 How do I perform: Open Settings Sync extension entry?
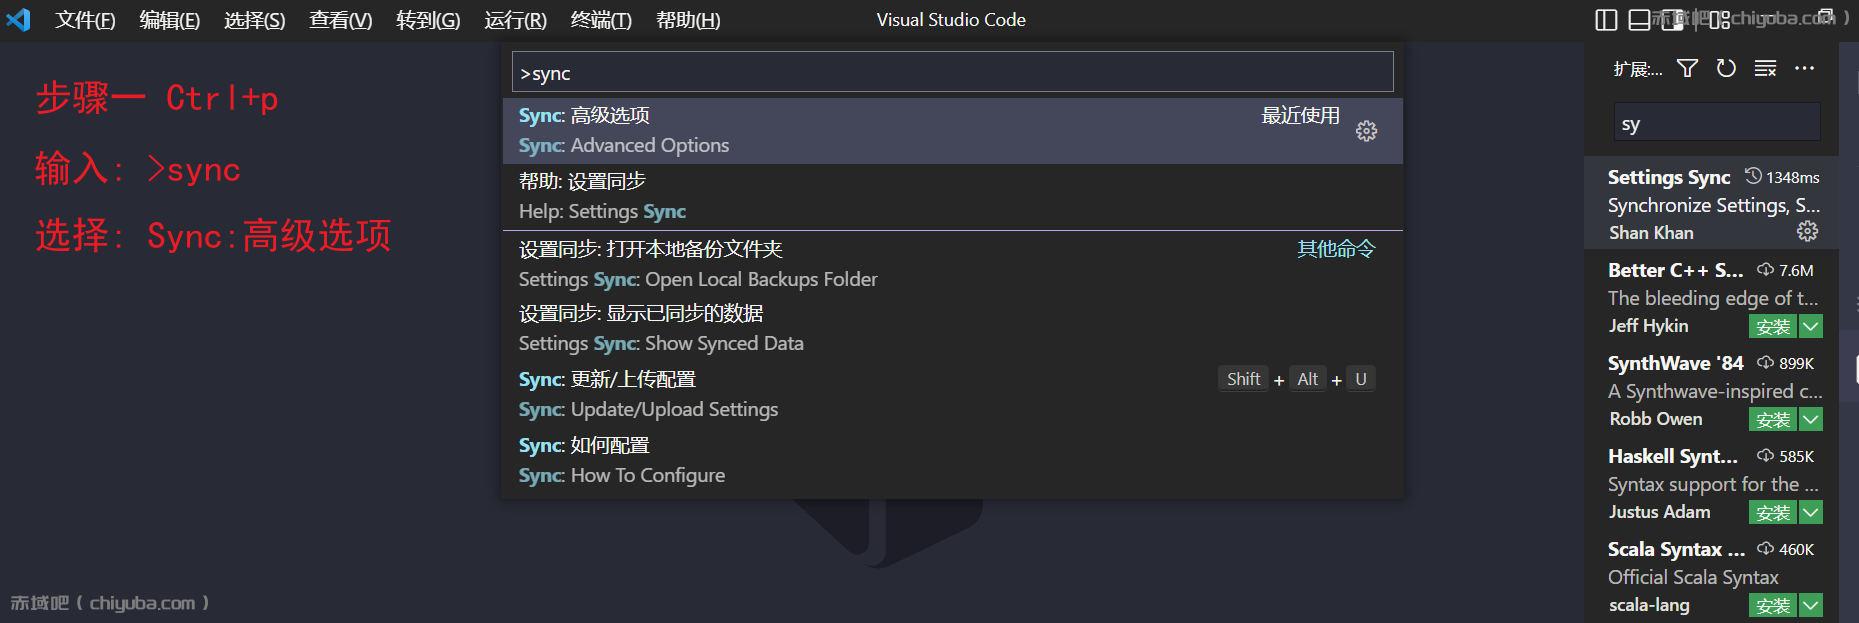(x=1712, y=203)
